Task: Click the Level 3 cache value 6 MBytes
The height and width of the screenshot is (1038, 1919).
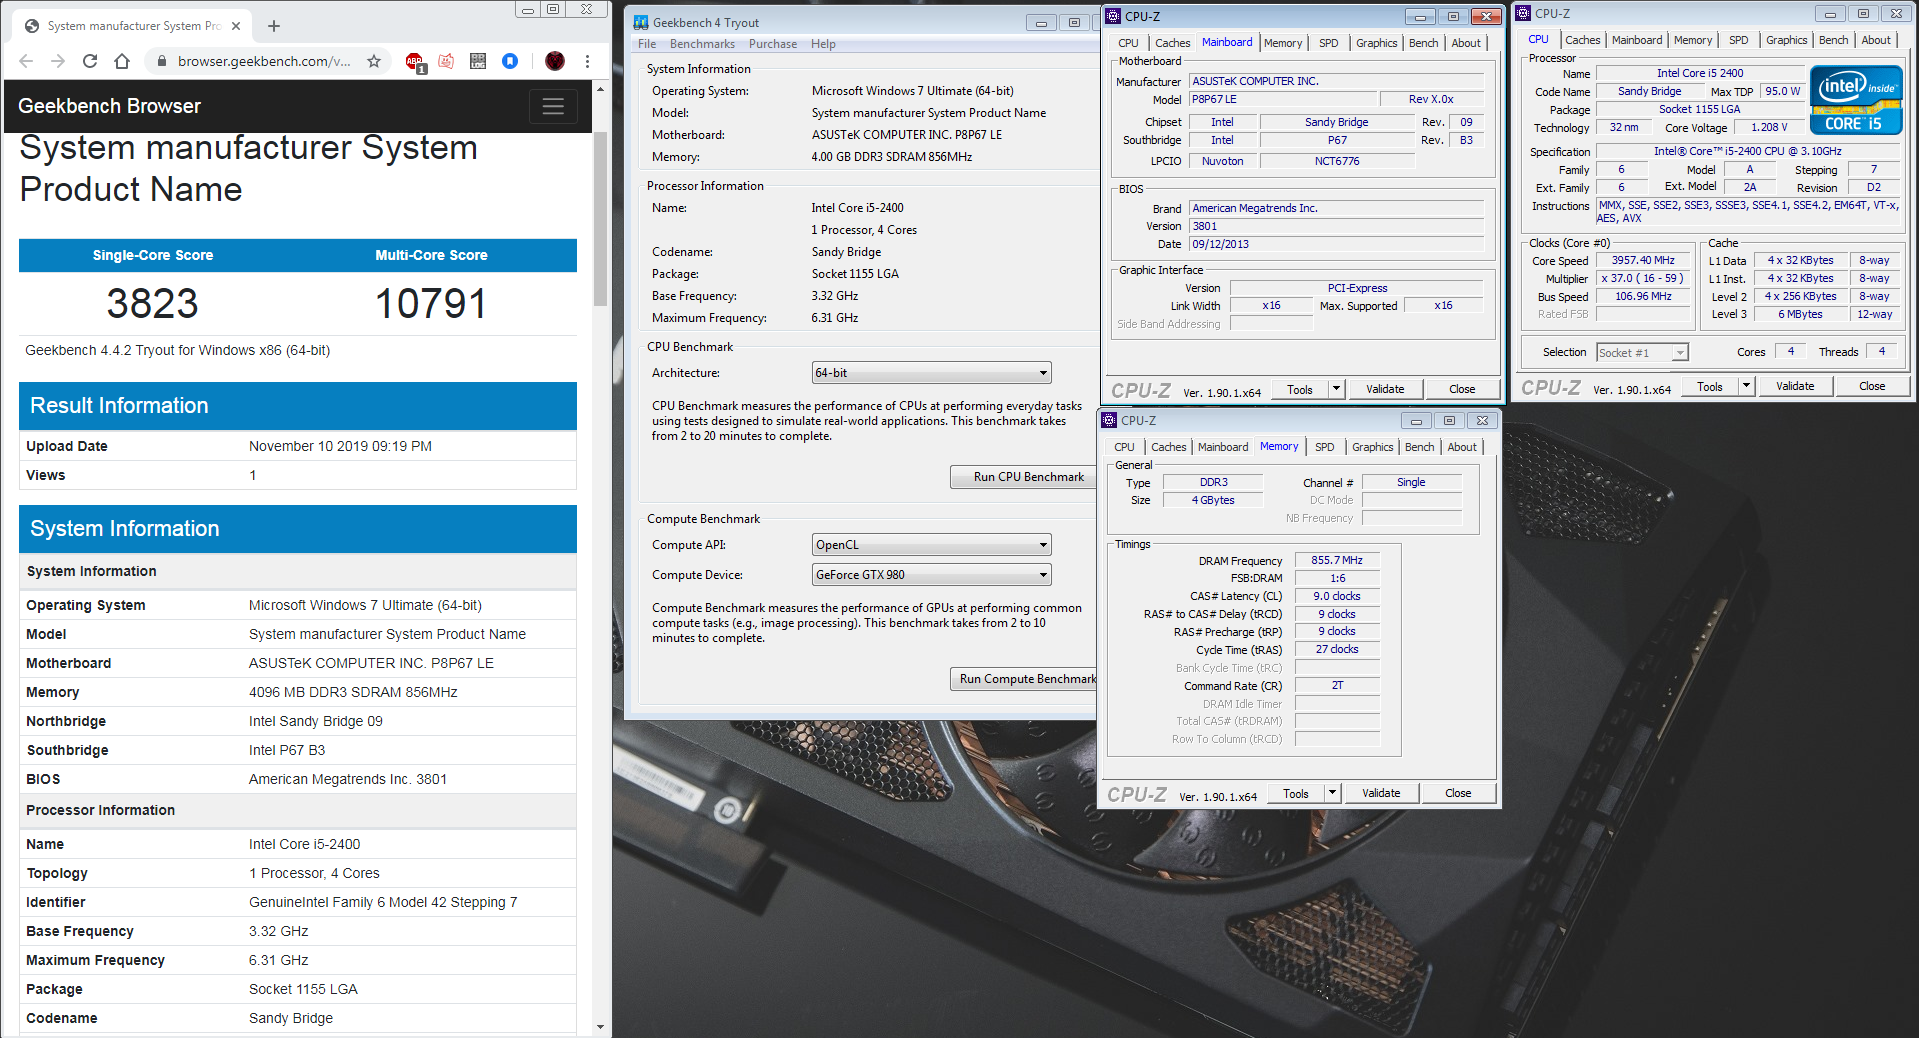Action: 1800,314
